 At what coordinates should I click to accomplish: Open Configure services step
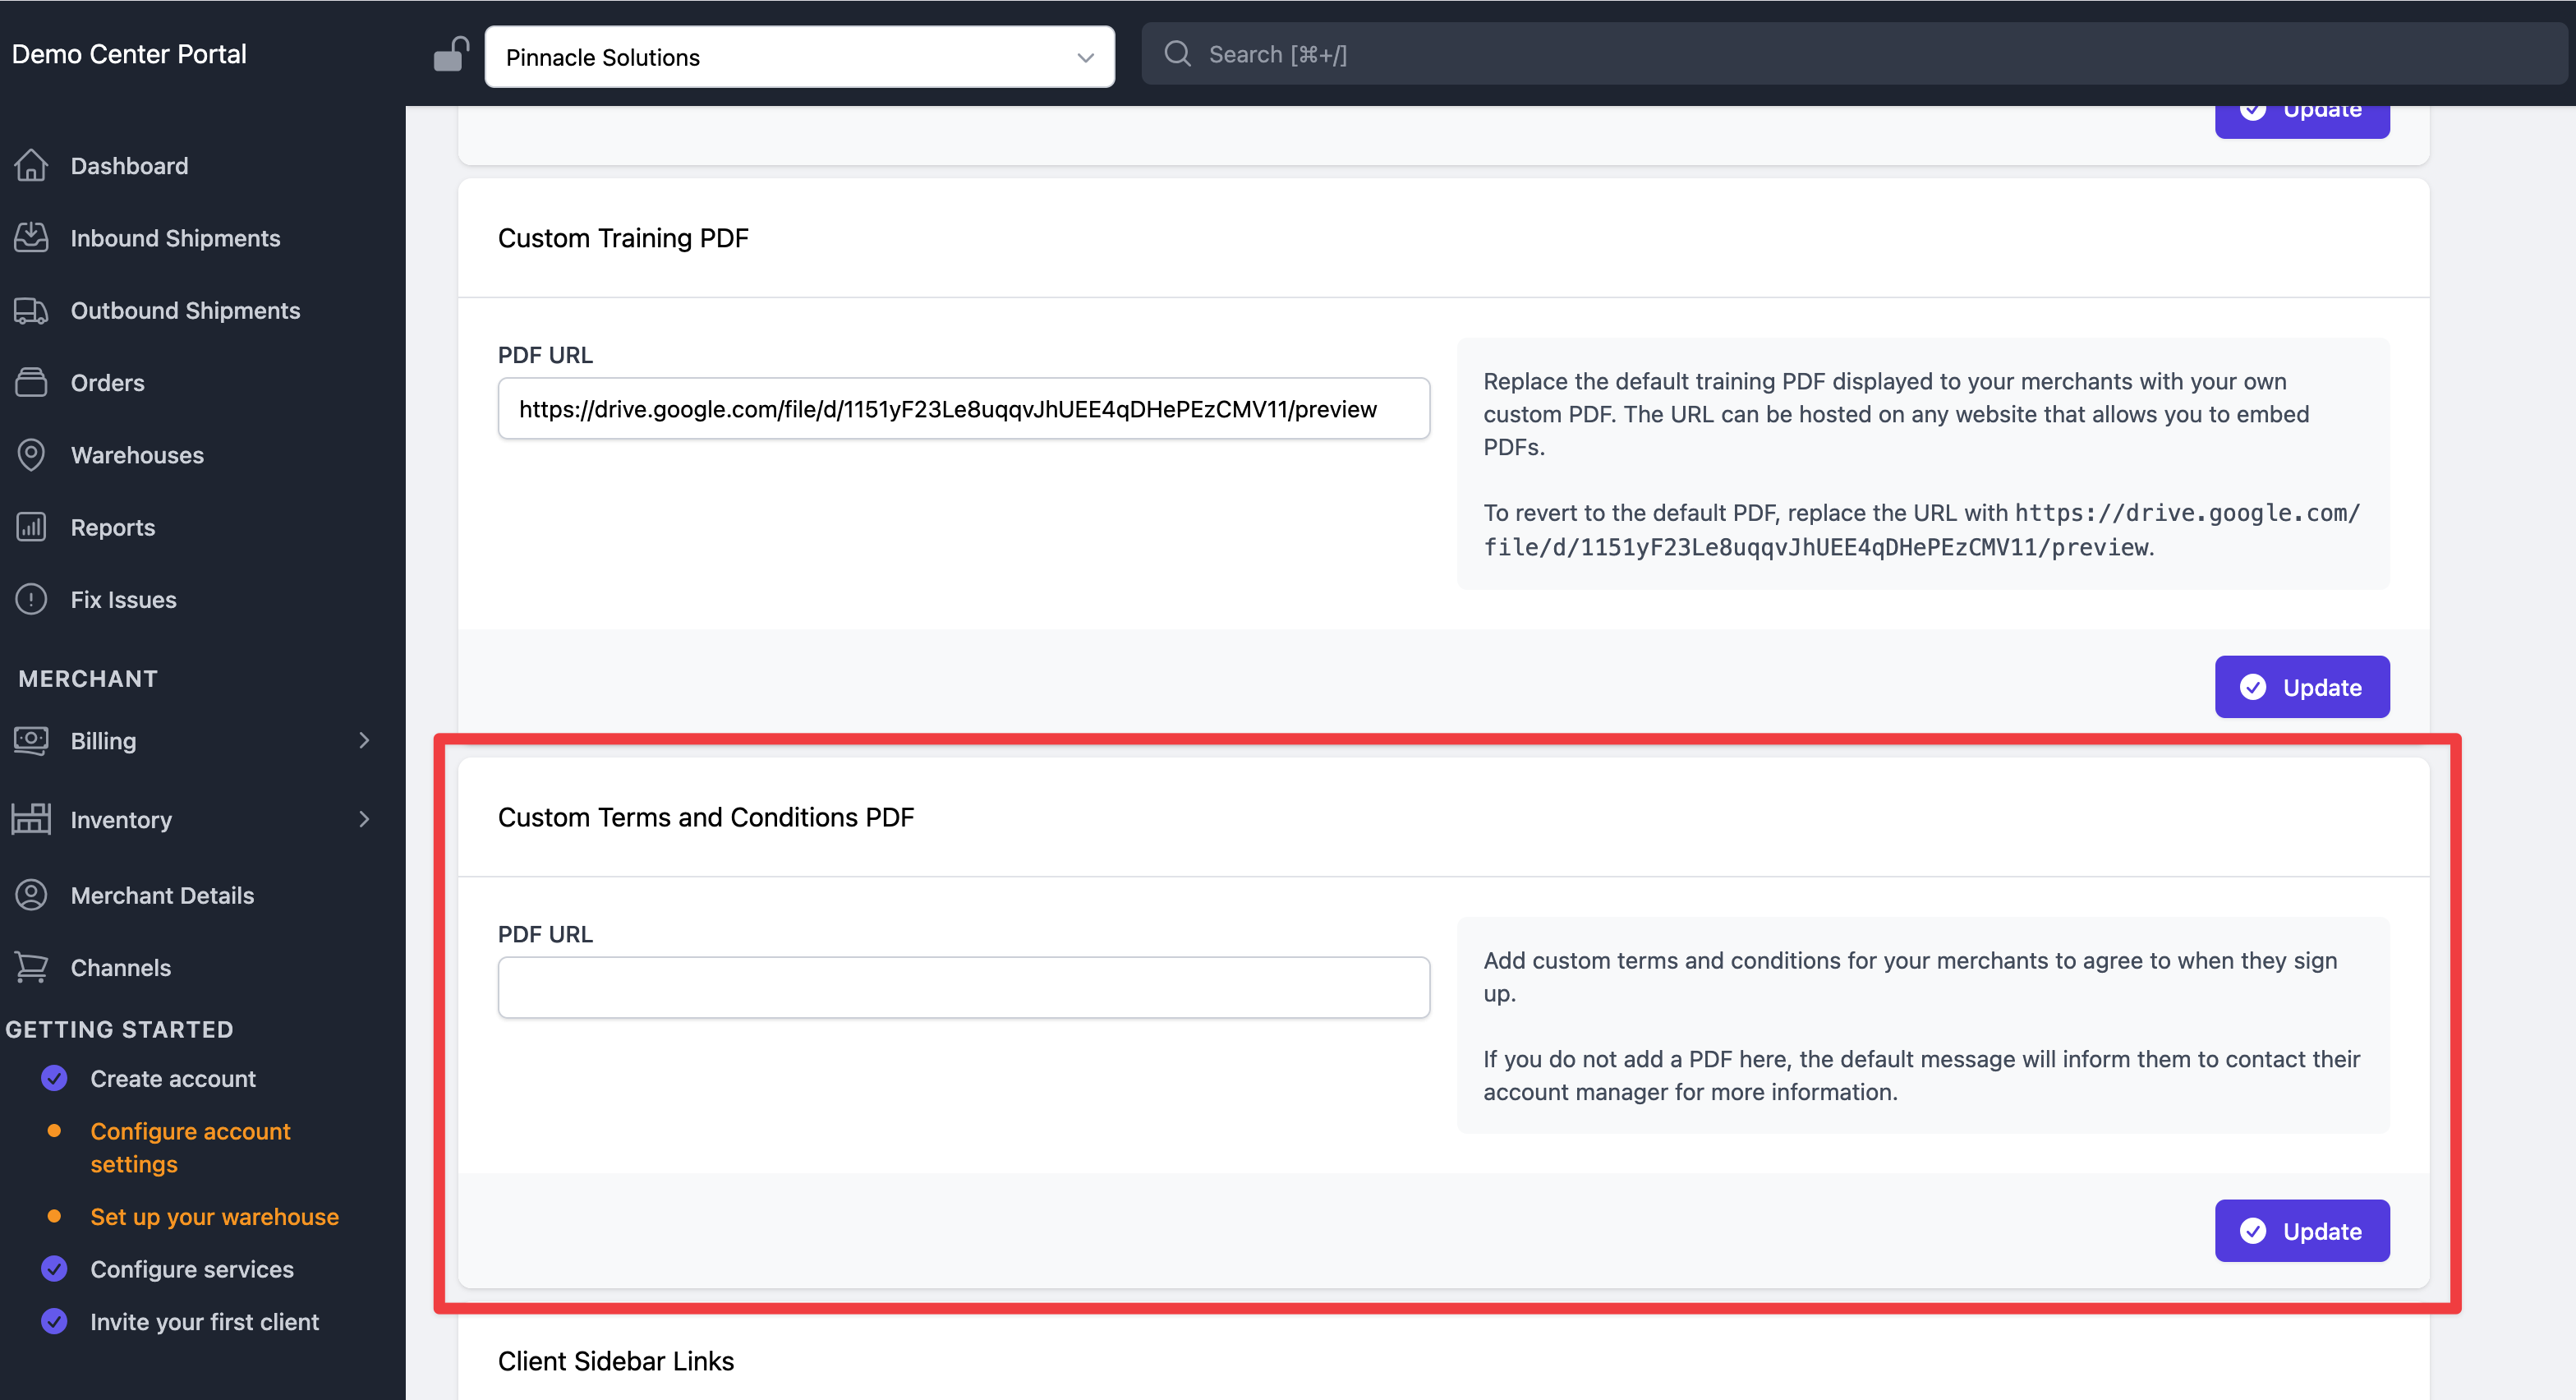192,1269
